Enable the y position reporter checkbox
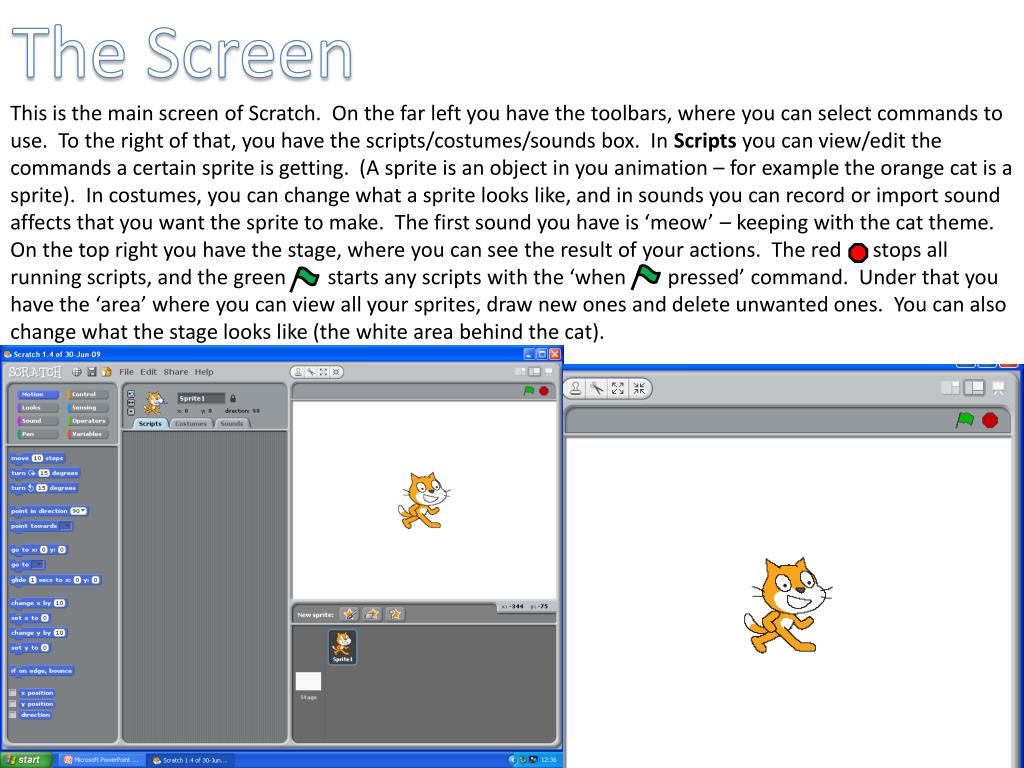The width and height of the screenshot is (1024, 768). [x=12, y=704]
